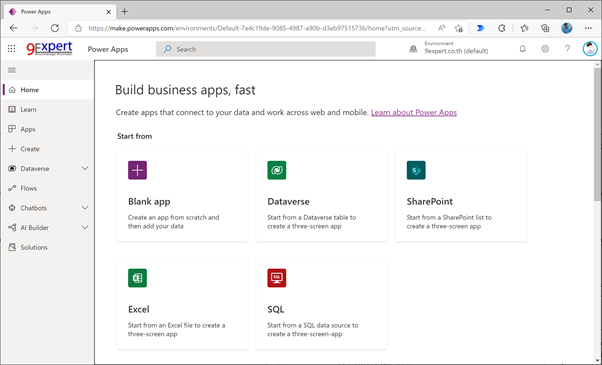This screenshot has width=602, height=365.
Task: Click the purple Blank app plus icon
Action: click(137, 170)
